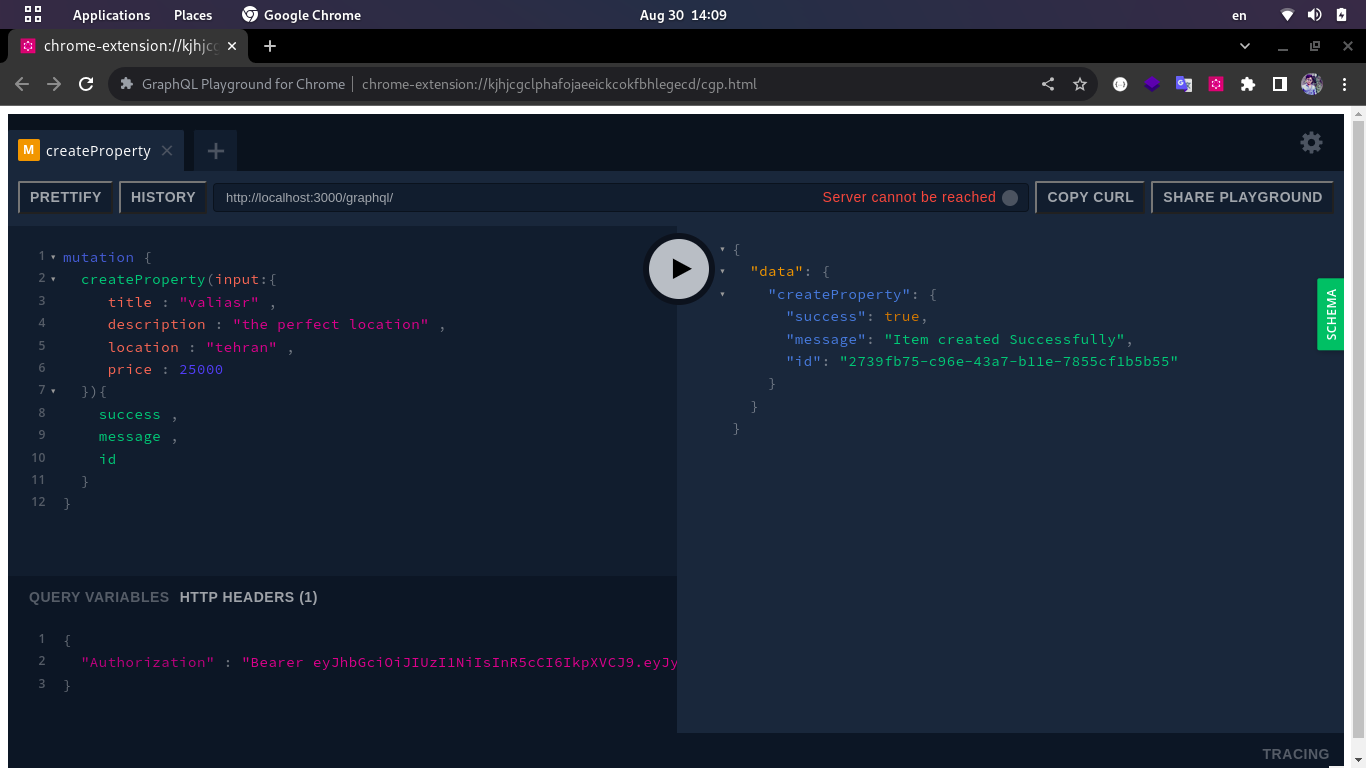Open the tab search dropdown
Image resolution: width=1366 pixels, height=768 pixels.
(x=1245, y=46)
